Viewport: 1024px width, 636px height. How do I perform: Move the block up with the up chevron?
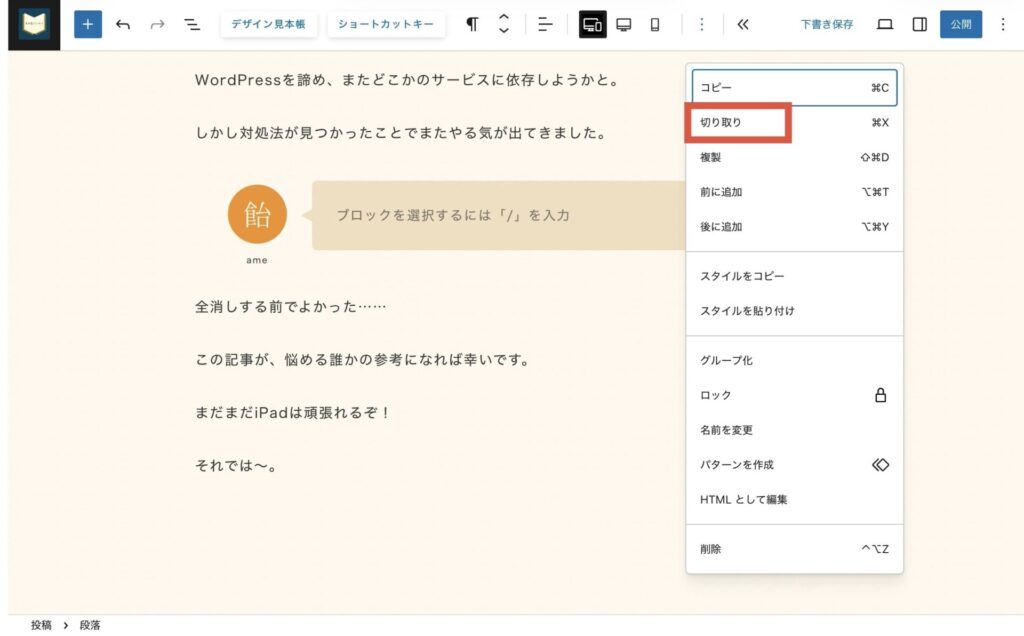(504, 17)
